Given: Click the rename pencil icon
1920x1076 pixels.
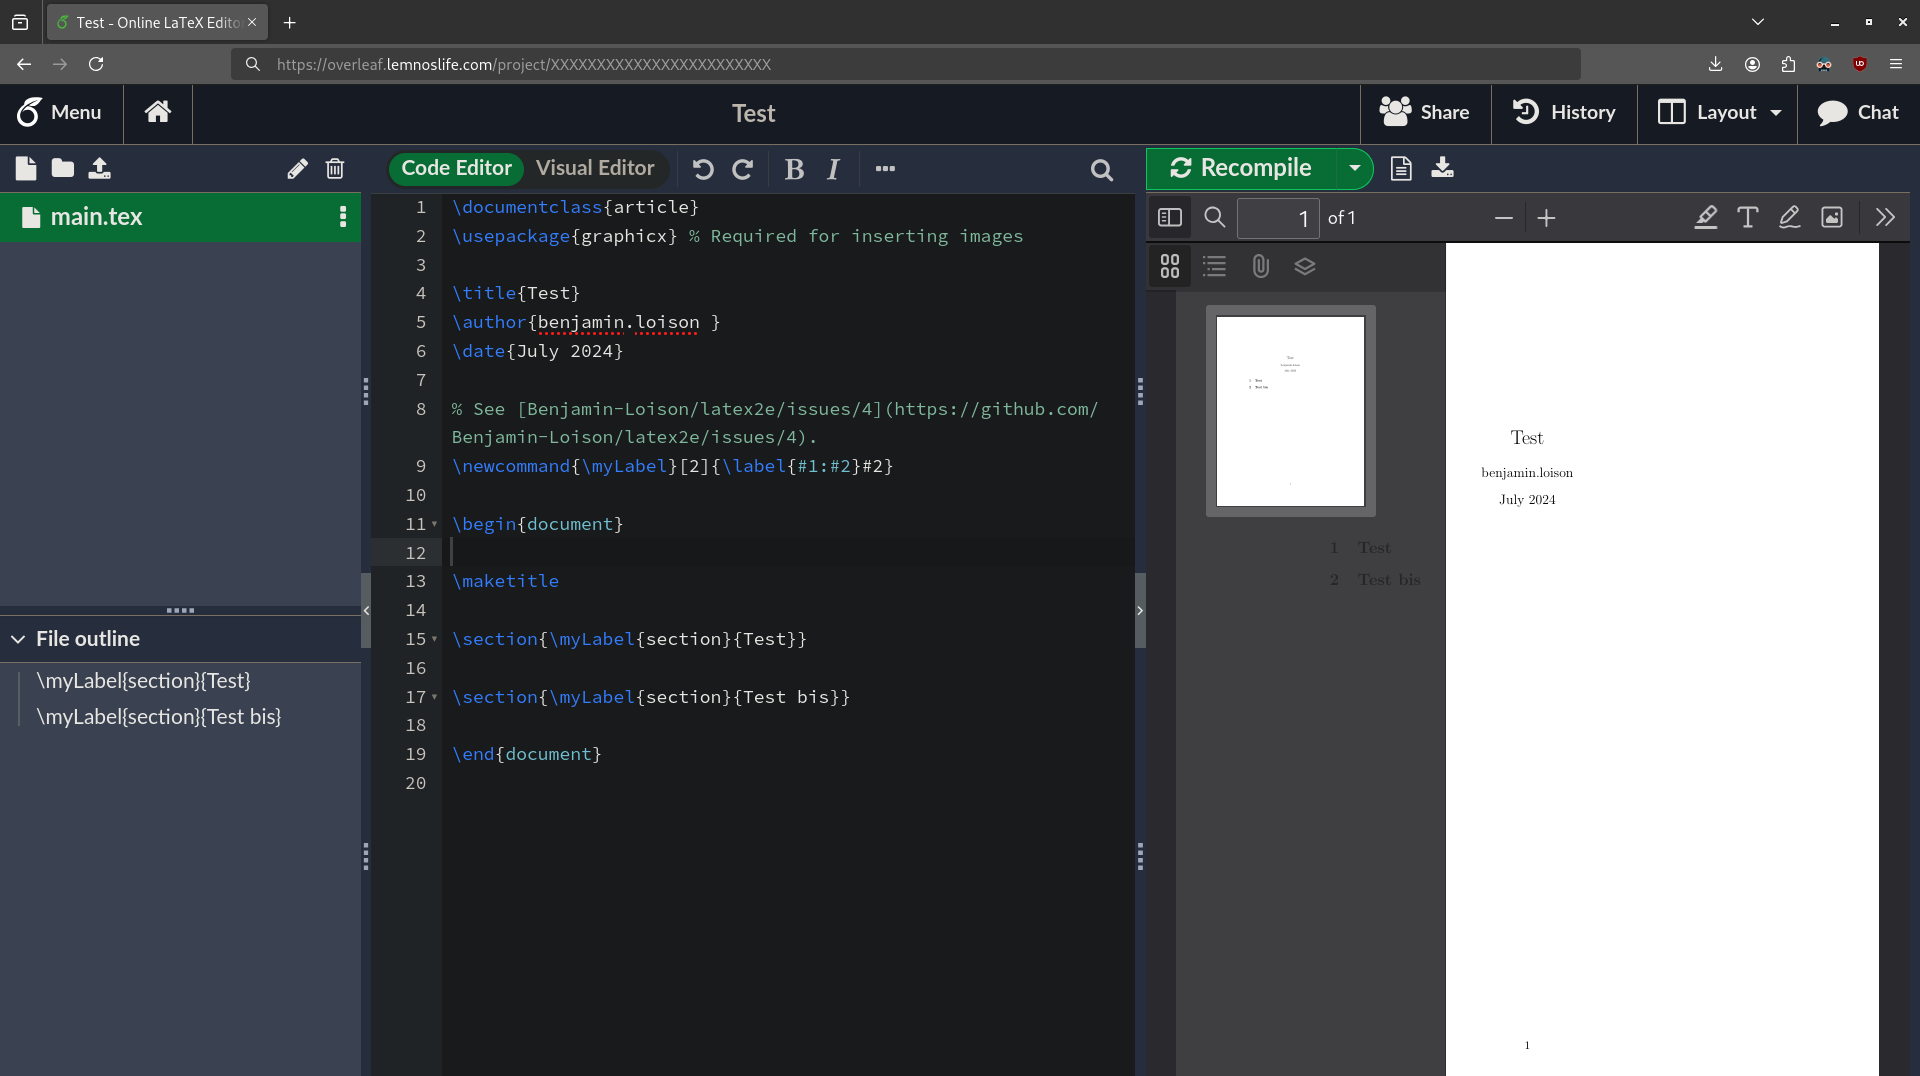Looking at the screenshot, I should click(x=297, y=169).
